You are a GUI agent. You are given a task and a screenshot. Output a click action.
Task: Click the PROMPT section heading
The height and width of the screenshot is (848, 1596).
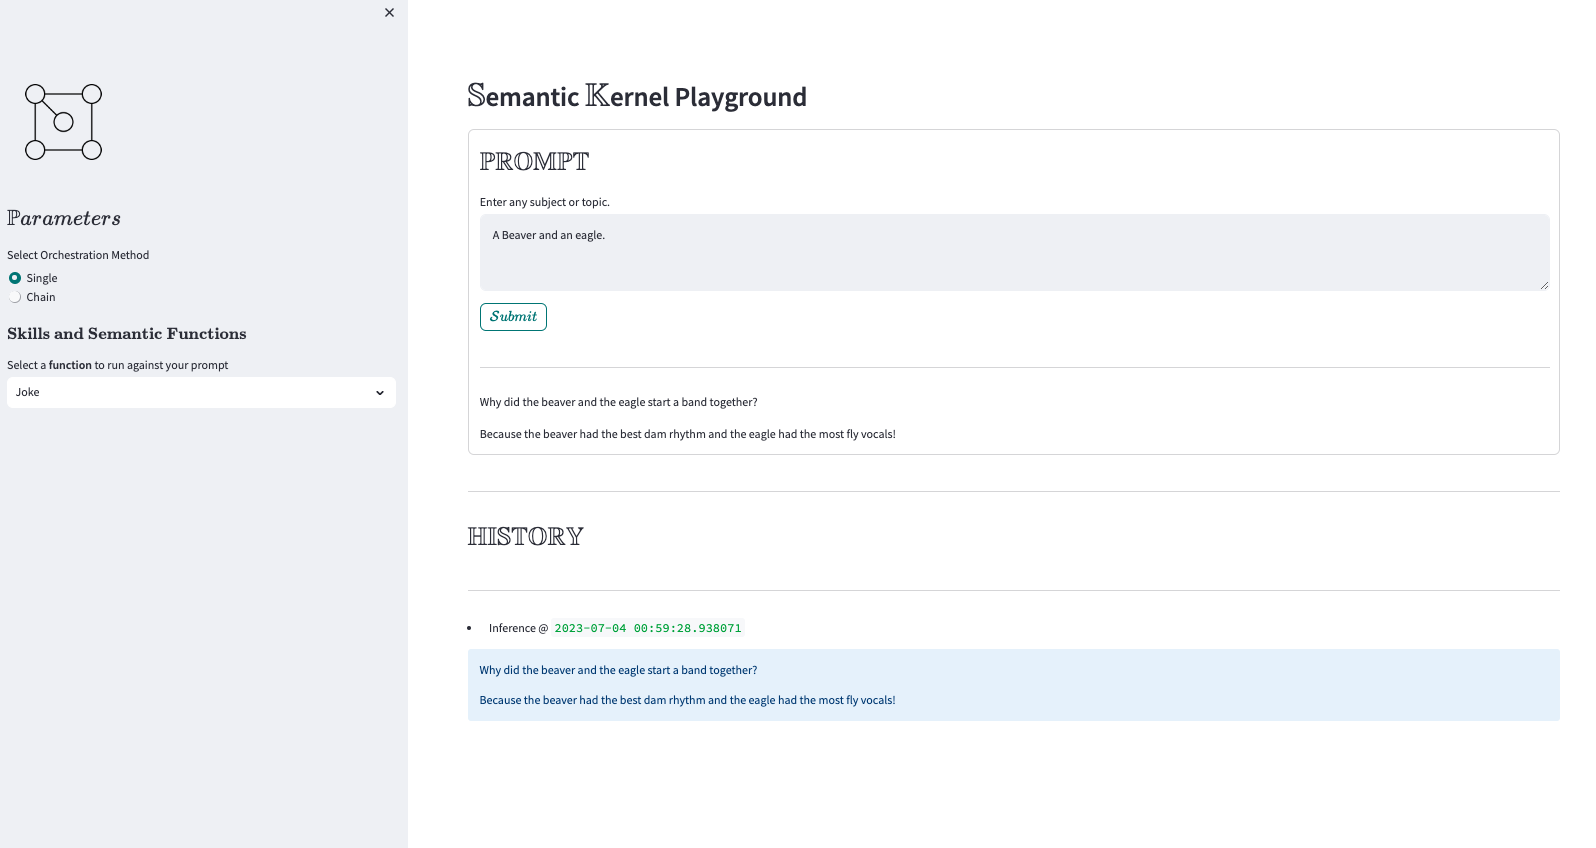[534, 161]
